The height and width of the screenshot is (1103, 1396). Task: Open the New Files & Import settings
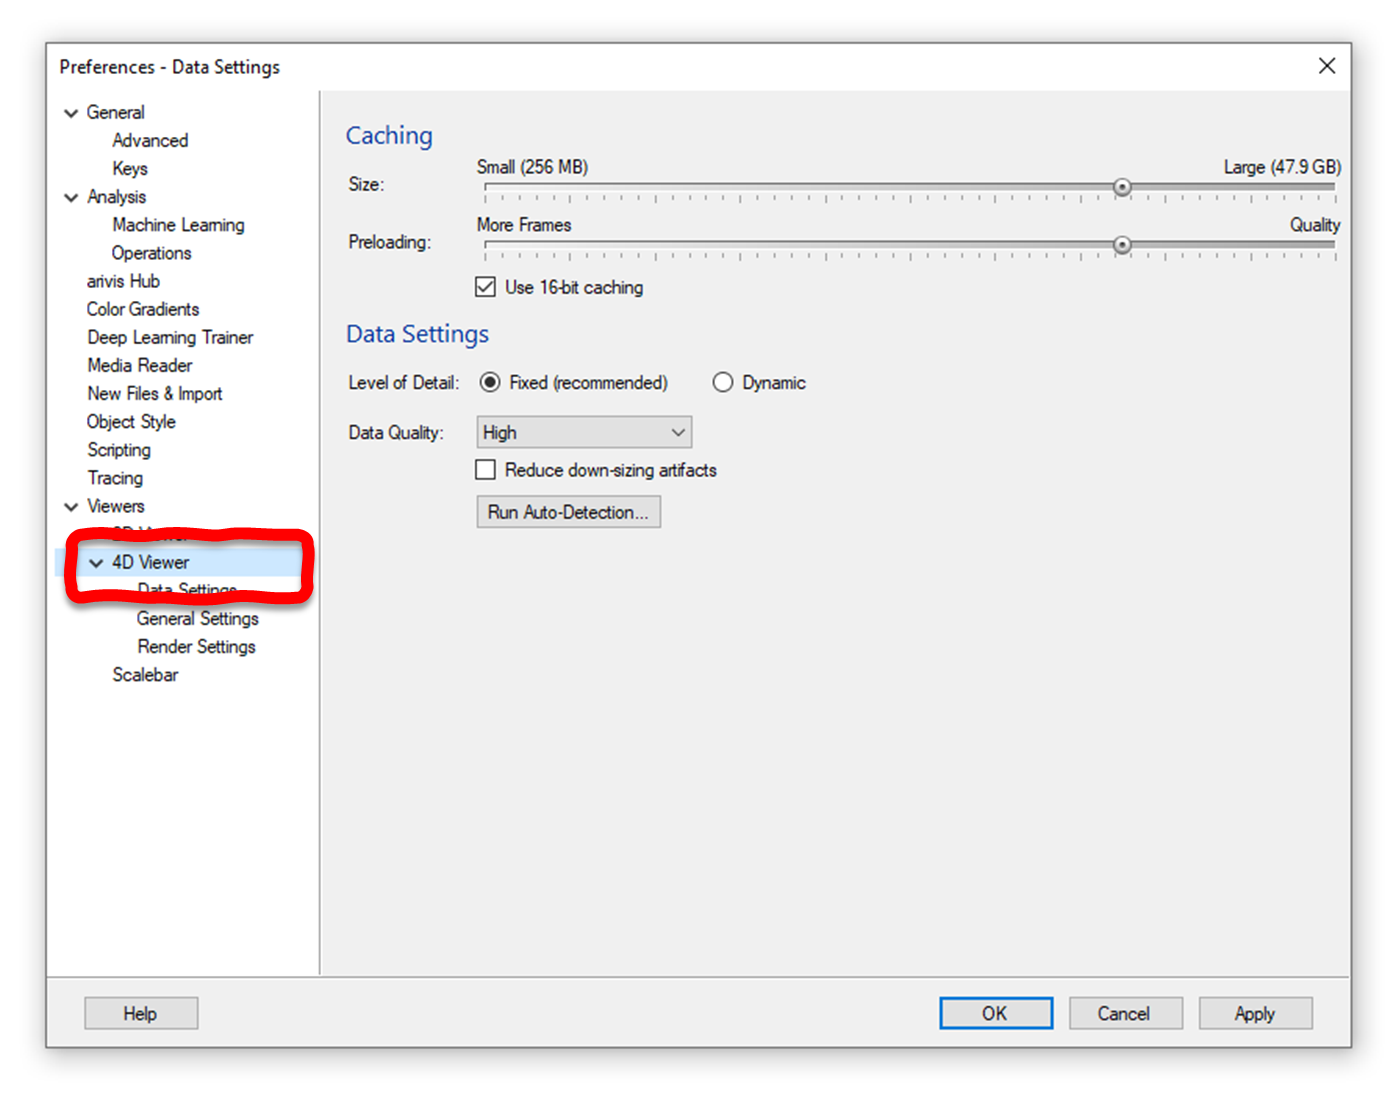[x=154, y=393]
